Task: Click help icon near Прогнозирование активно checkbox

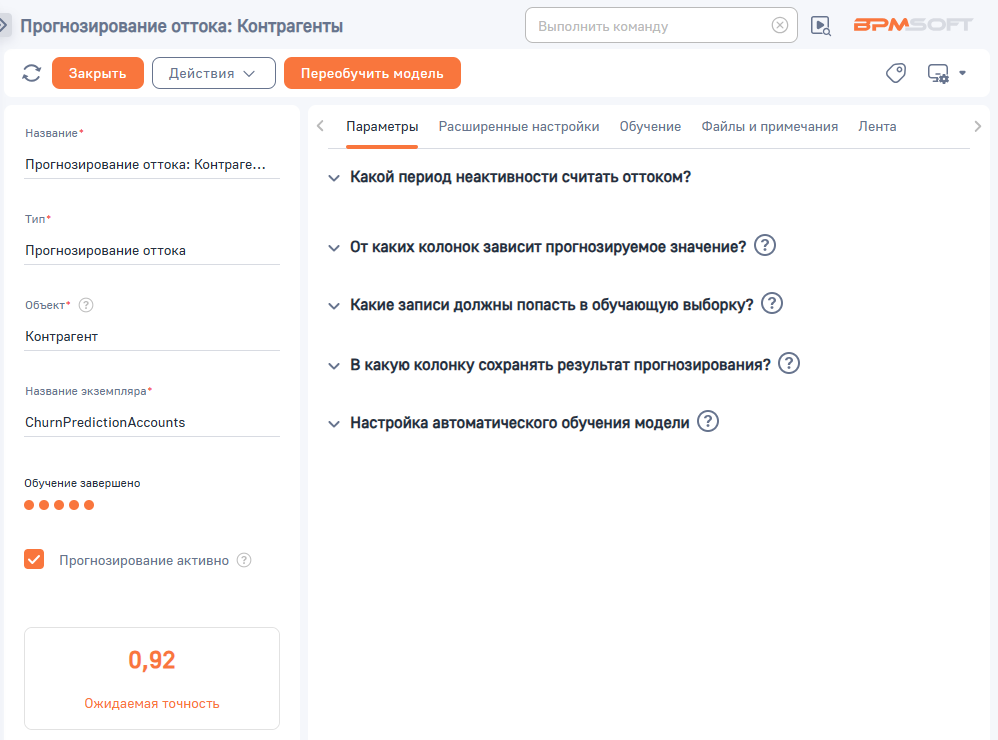Action: [244, 560]
